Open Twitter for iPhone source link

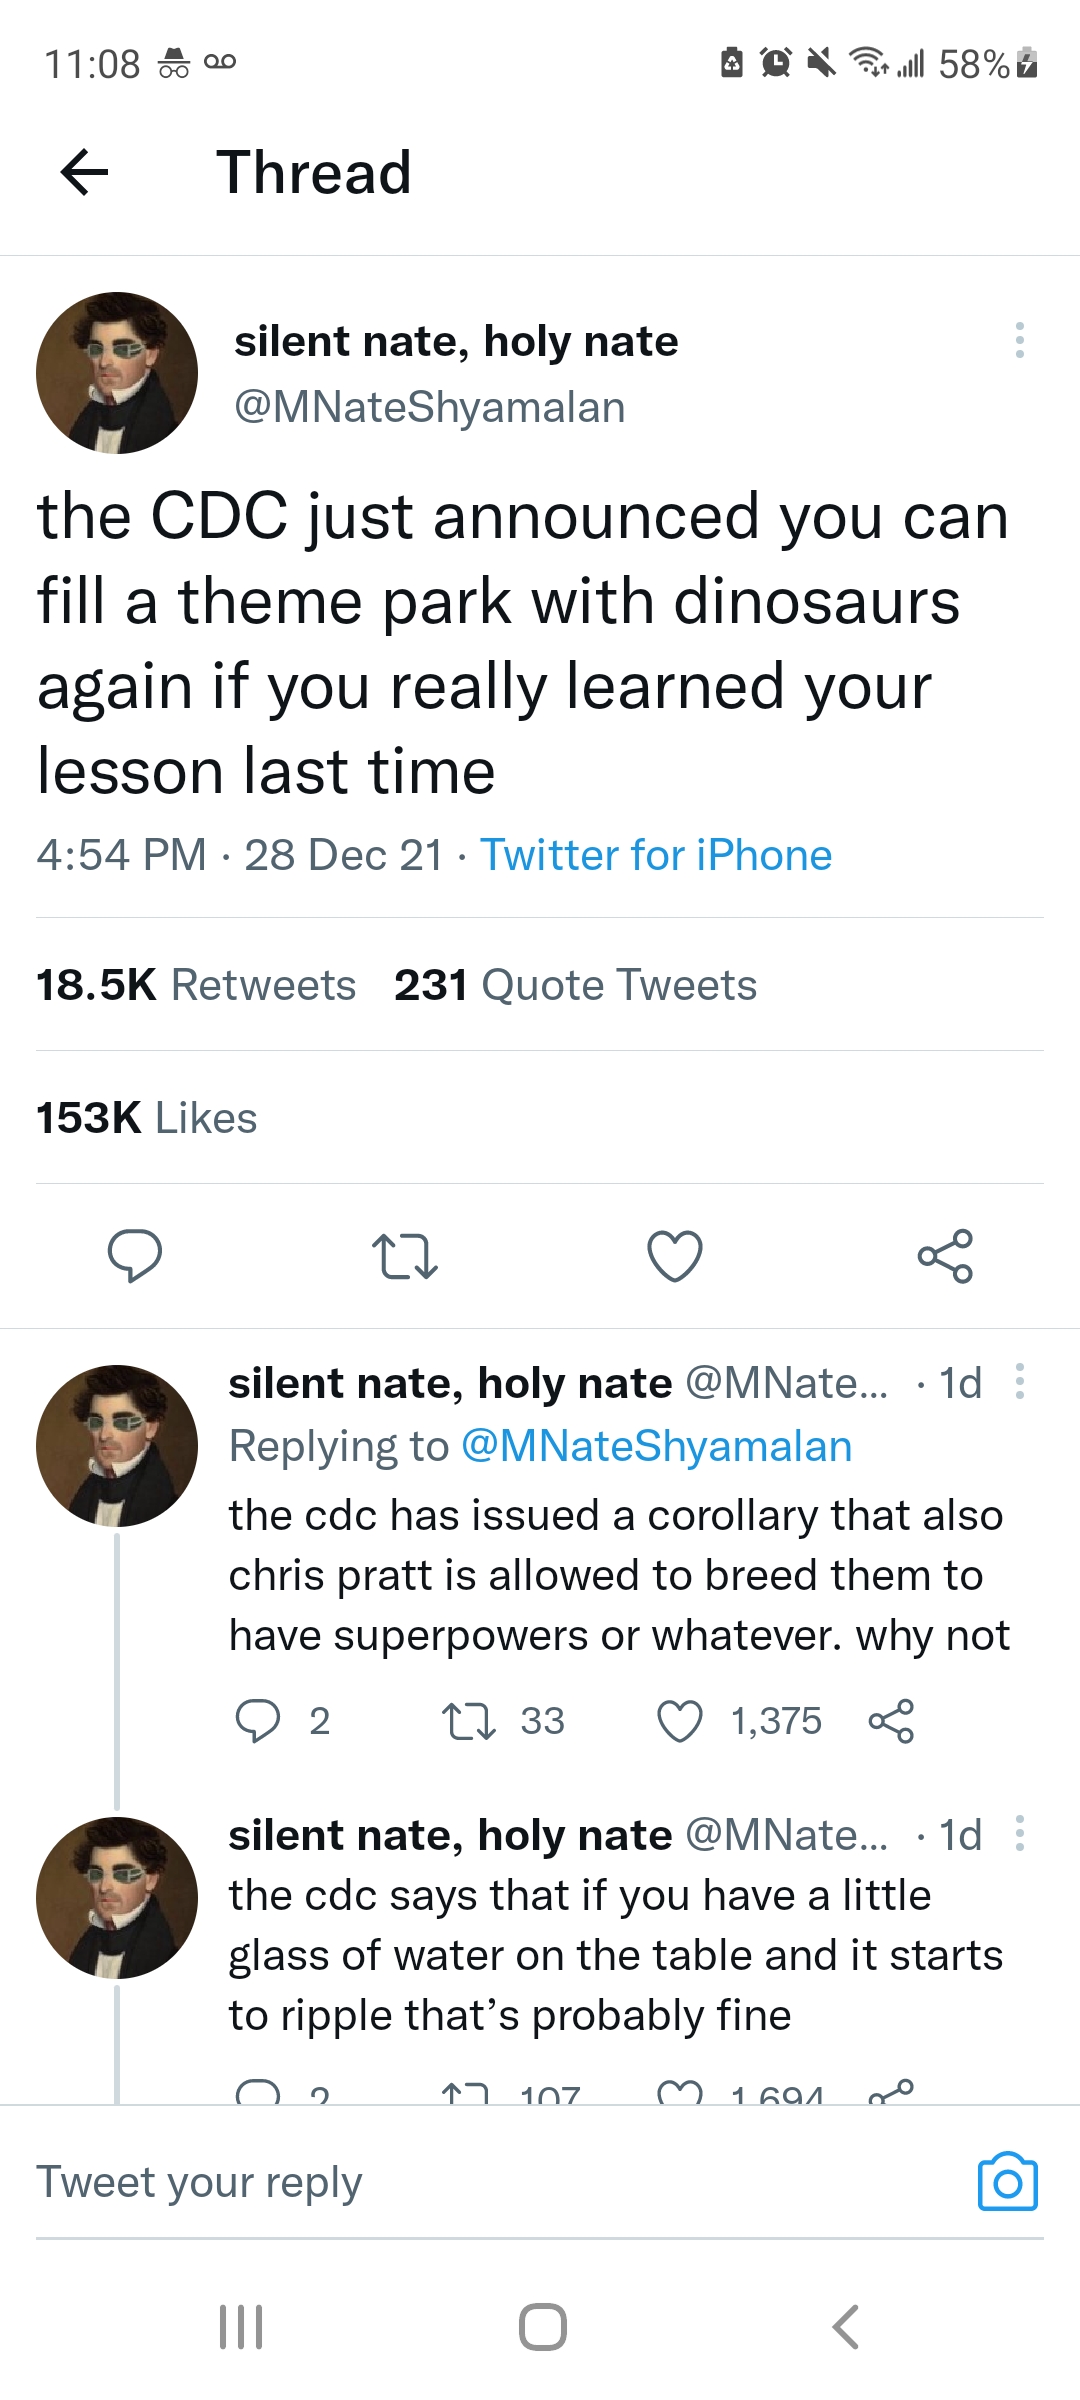coord(656,855)
